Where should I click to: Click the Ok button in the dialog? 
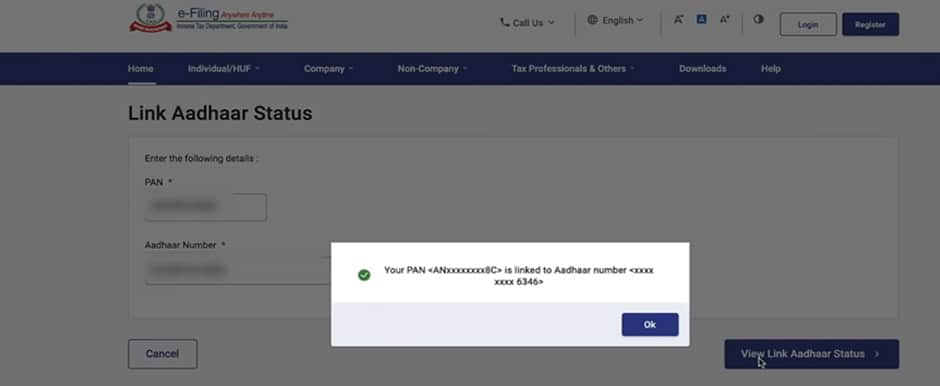tap(650, 324)
